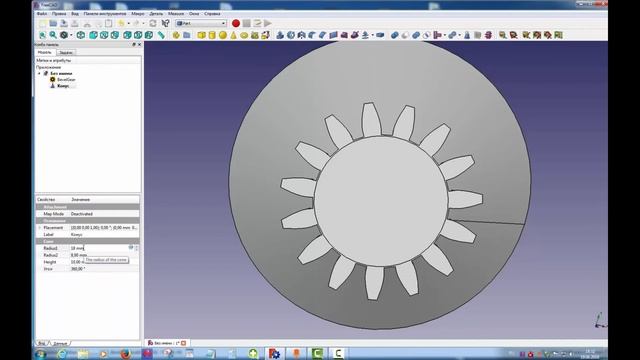Click the left view cube icon
The image size is (640, 360).
click(149, 35)
